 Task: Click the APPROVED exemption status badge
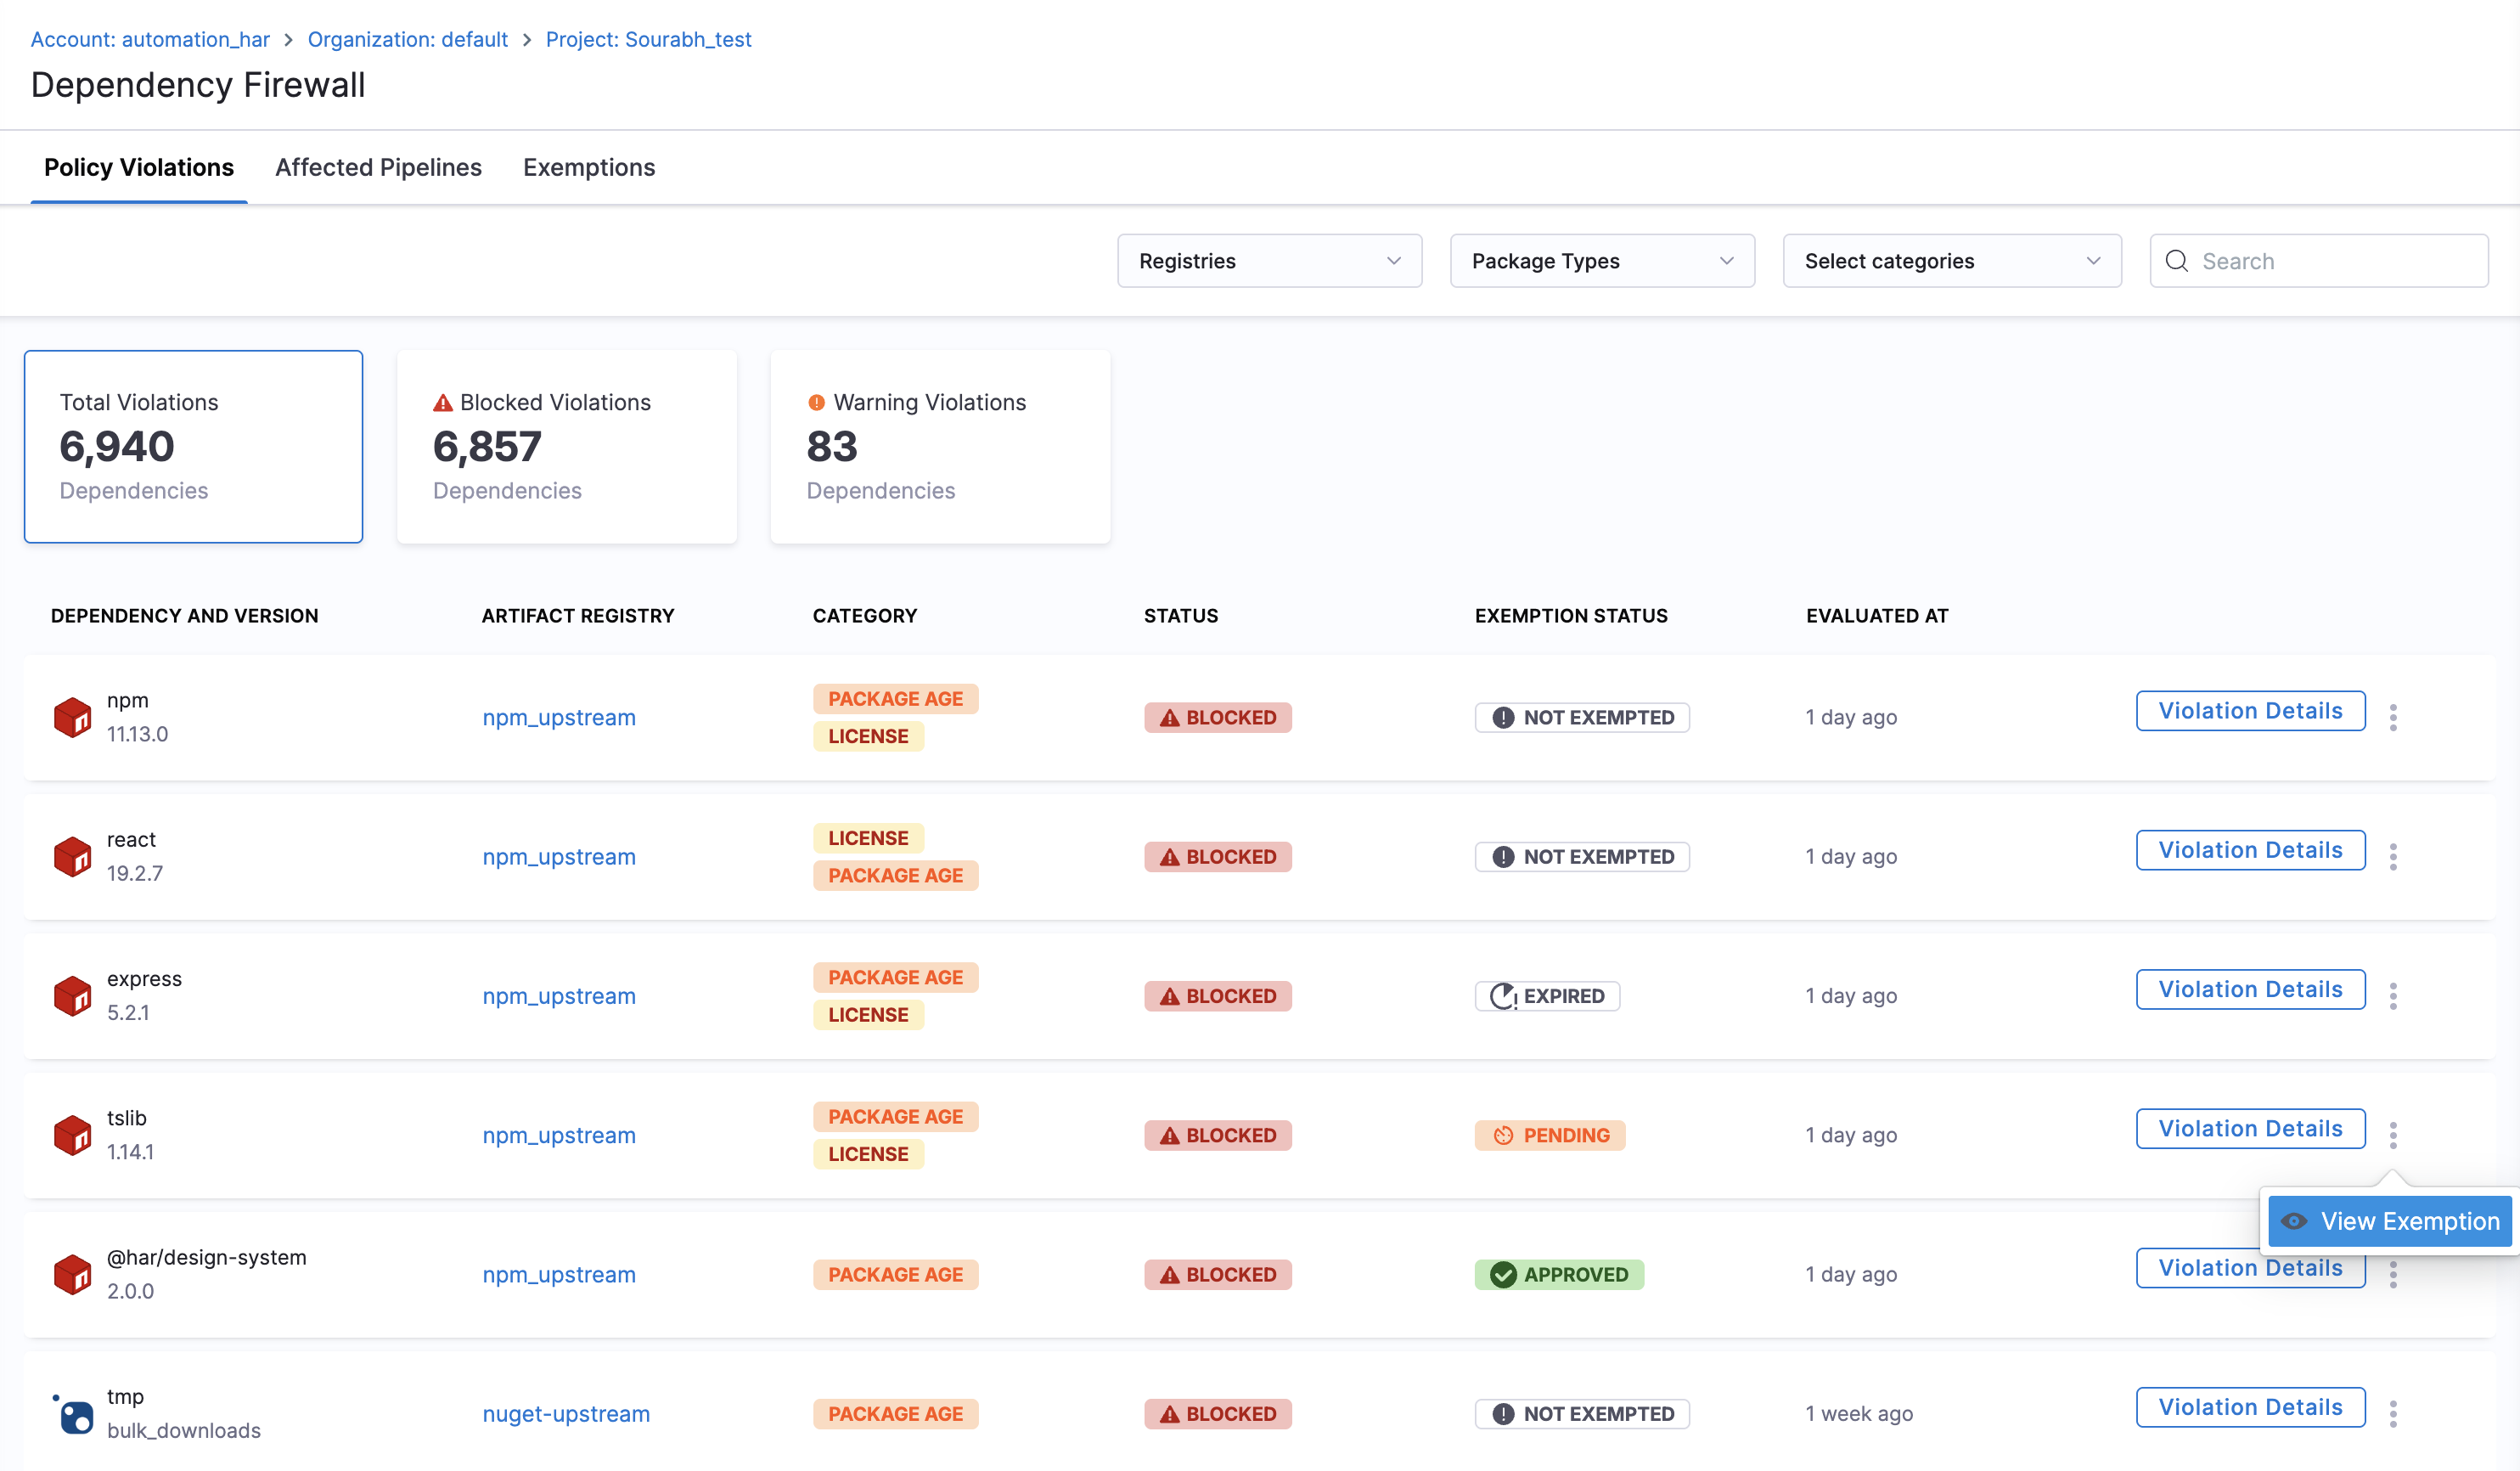click(1558, 1274)
